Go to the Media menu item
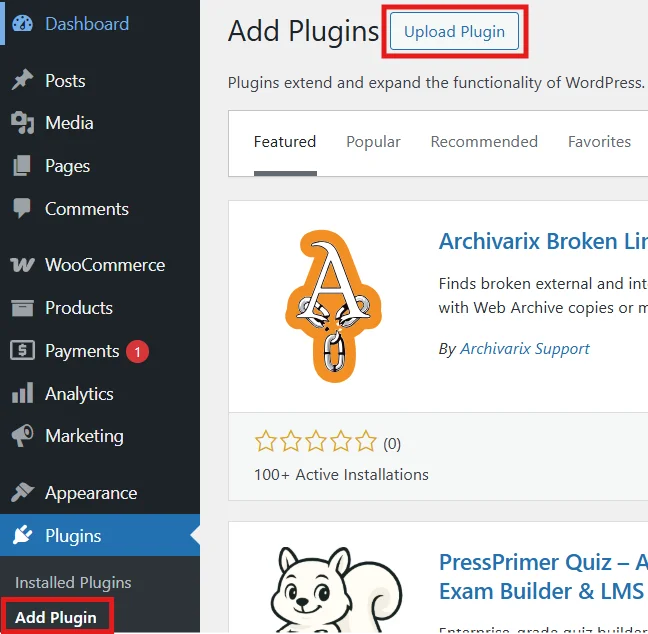648x634 pixels. [100, 123]
